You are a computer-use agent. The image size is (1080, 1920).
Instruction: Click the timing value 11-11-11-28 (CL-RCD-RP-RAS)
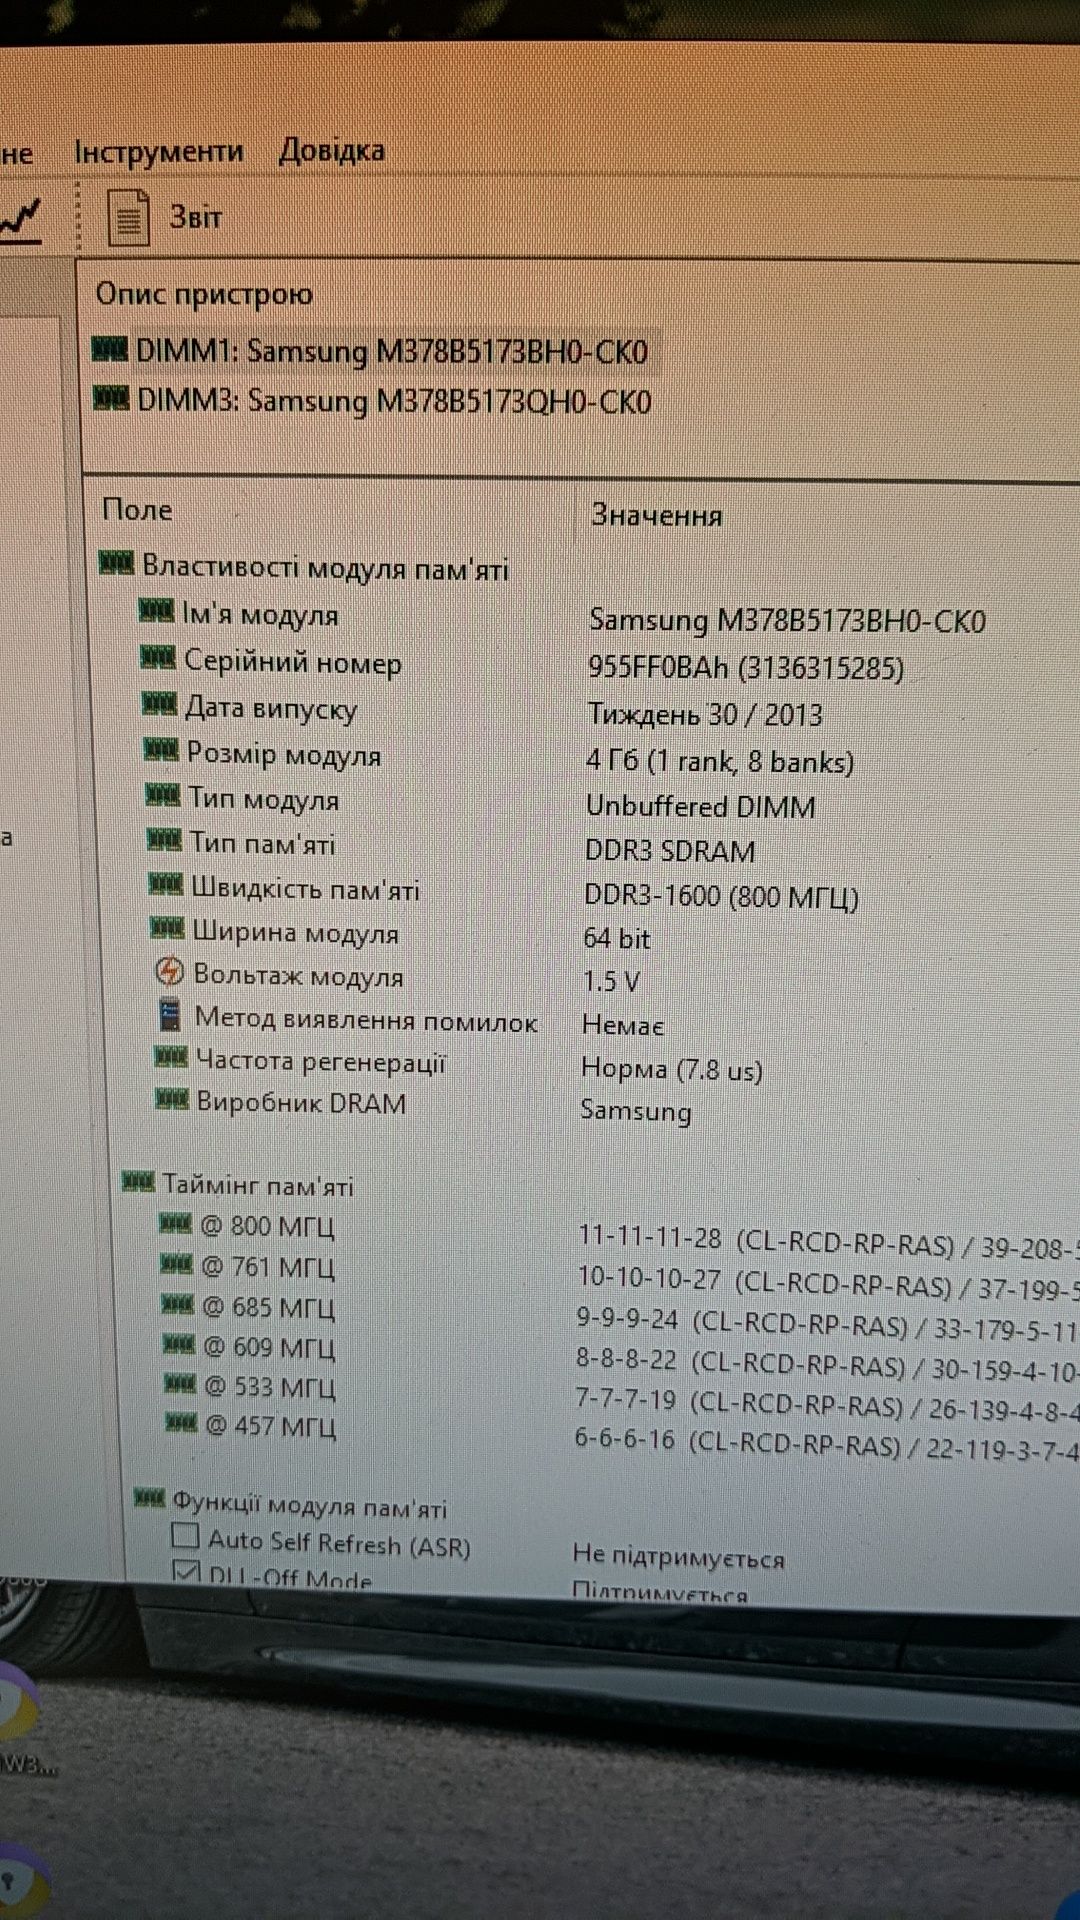(766, 1241)
